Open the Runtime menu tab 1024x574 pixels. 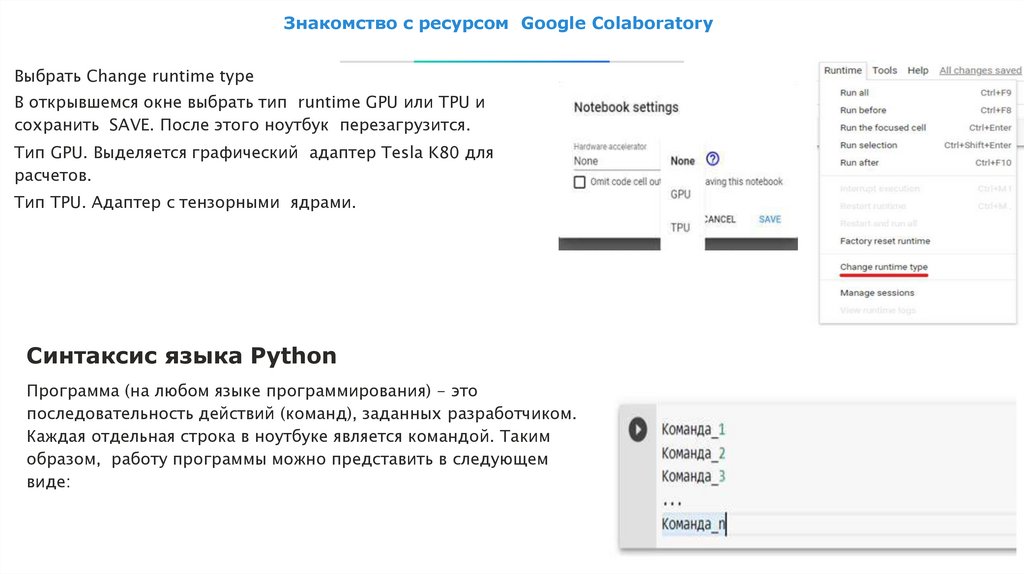pyautogui.click(x=842, y=71)
